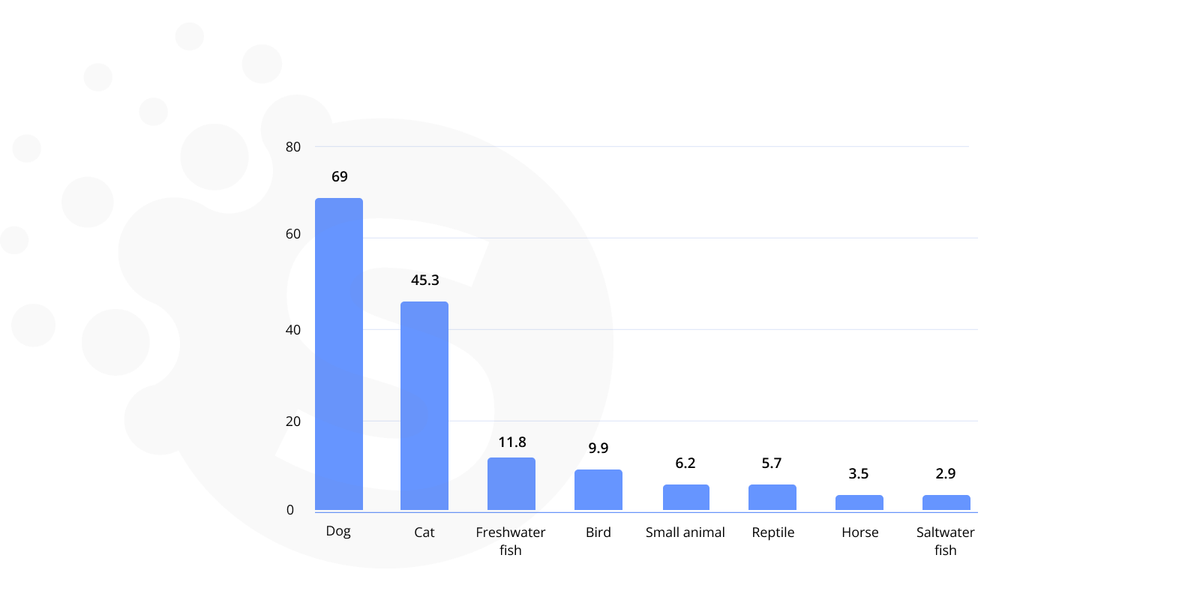
Task: Click the Saltwater fish axis label
Action: tap(946, 541)
